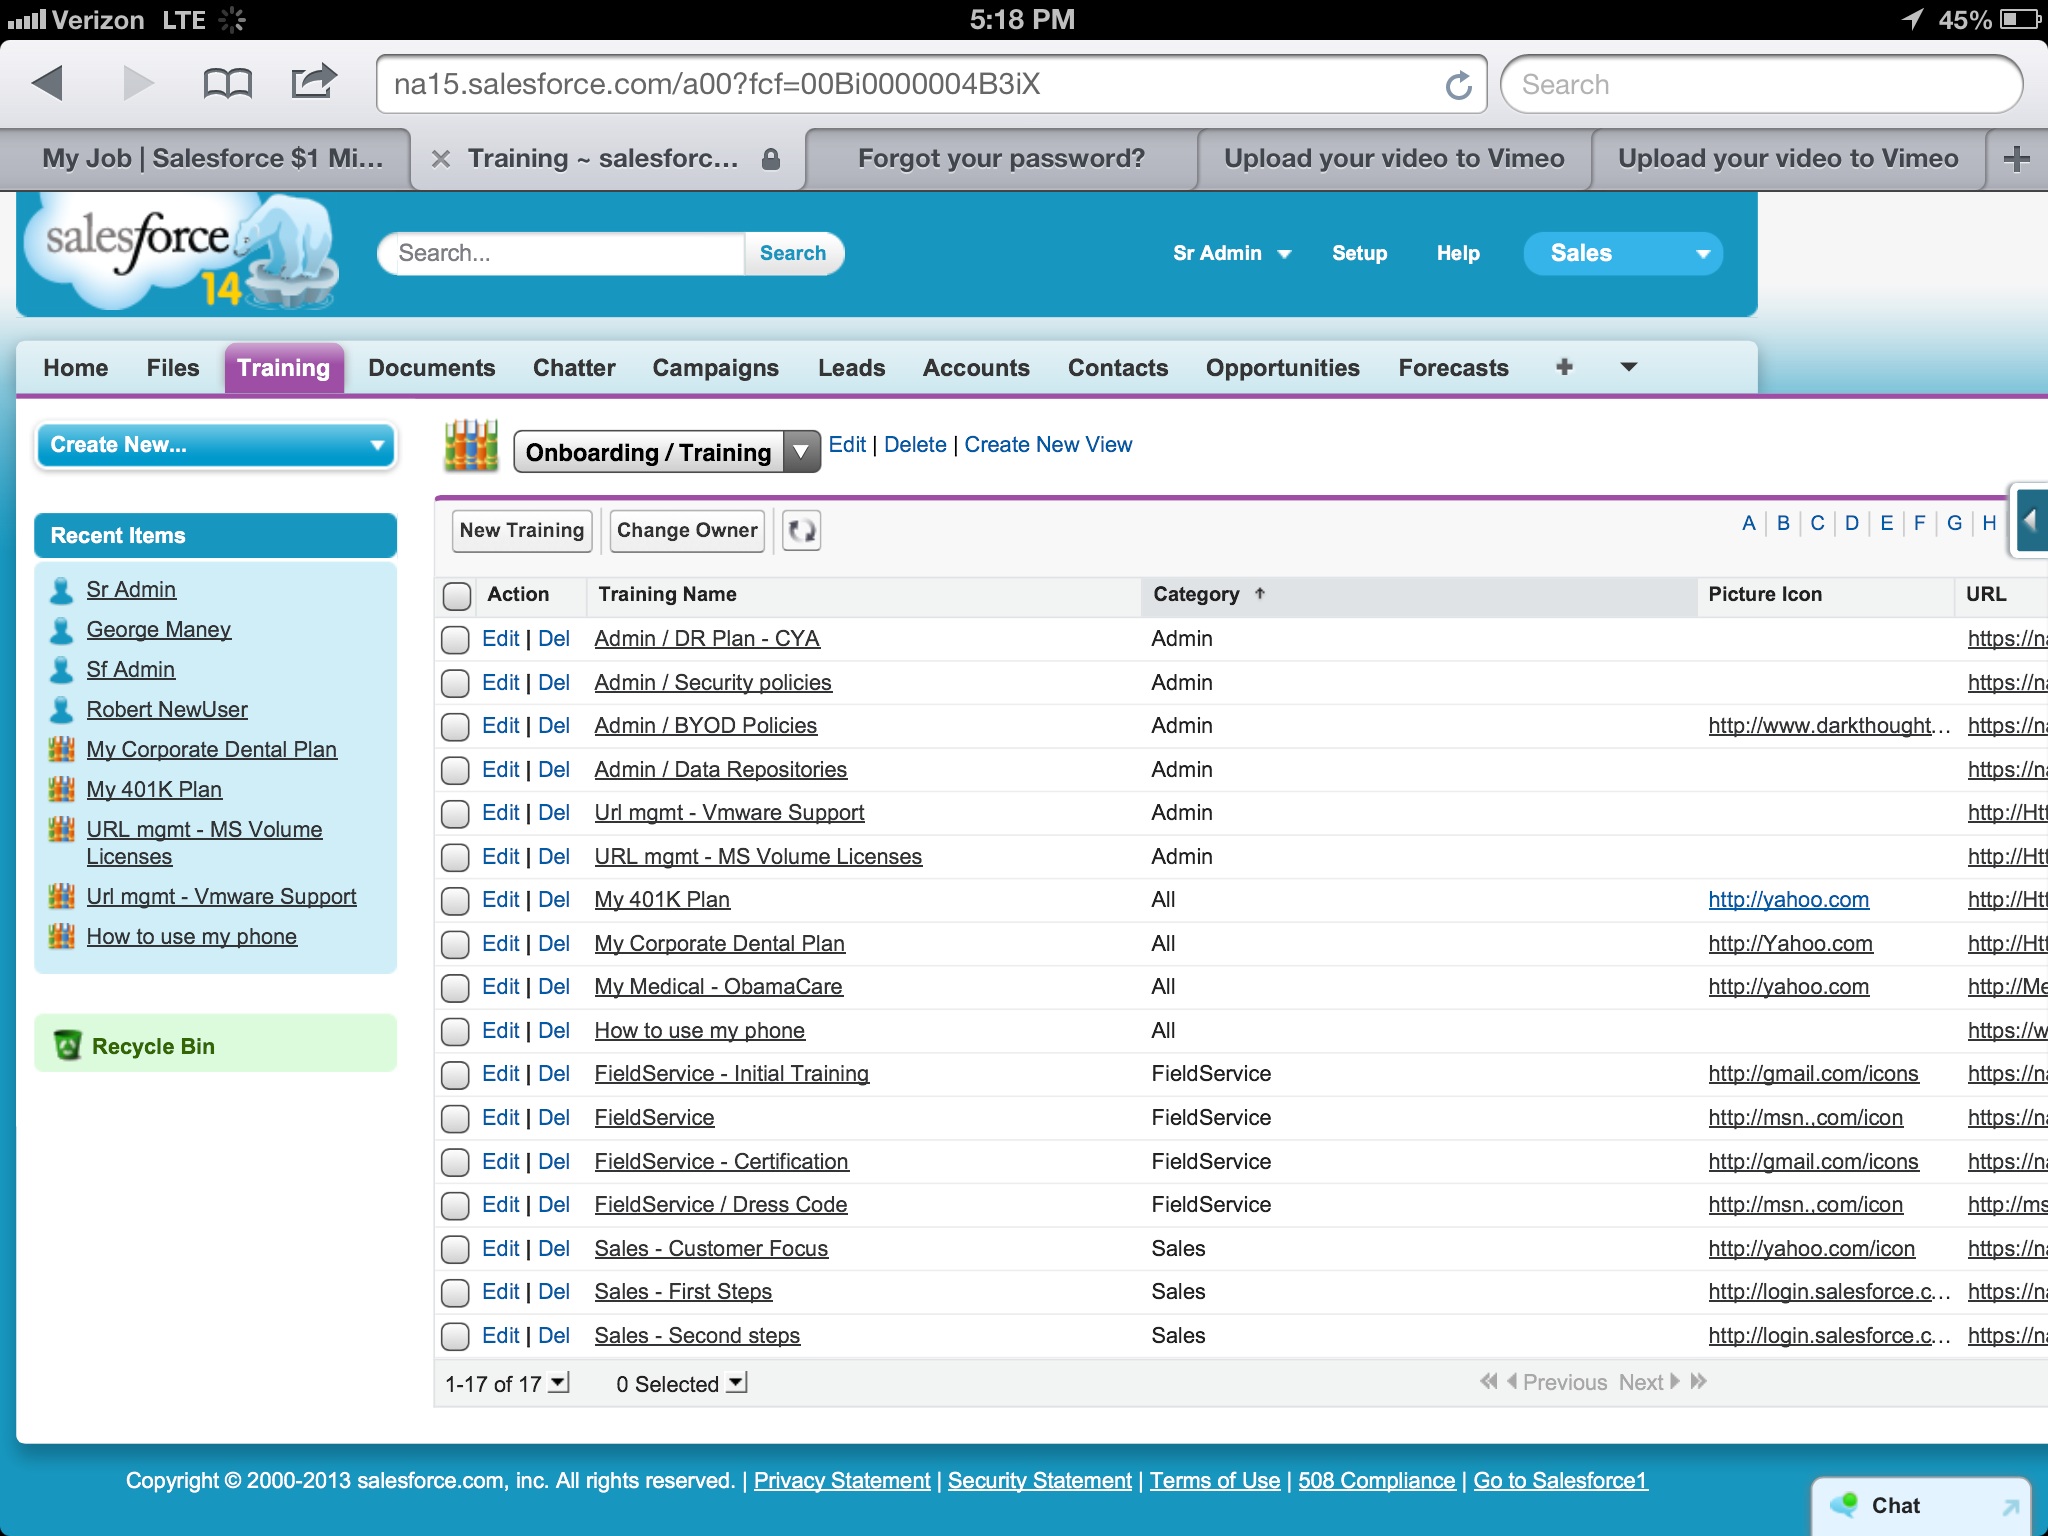Switch to the Opportunities tab

click(x=1282, y=368)
